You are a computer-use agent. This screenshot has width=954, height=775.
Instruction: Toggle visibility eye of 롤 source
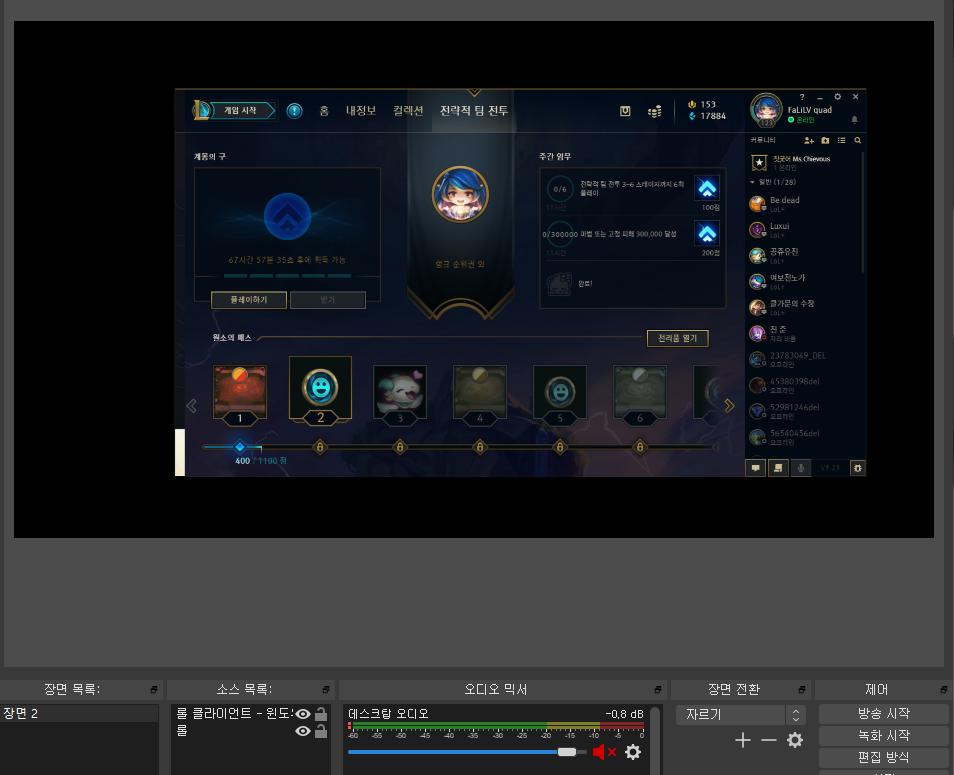302,731
